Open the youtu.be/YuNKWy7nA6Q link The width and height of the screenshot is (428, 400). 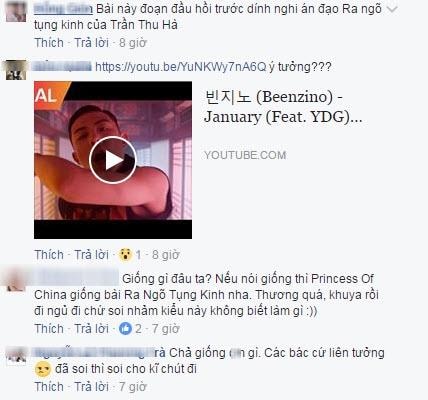click(x=180, y=67)
